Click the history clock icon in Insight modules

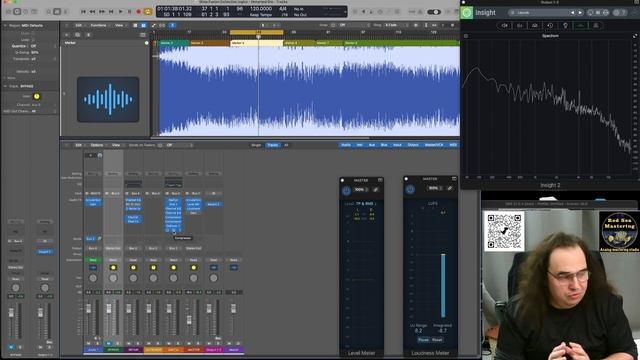click(x=550, y=25)
